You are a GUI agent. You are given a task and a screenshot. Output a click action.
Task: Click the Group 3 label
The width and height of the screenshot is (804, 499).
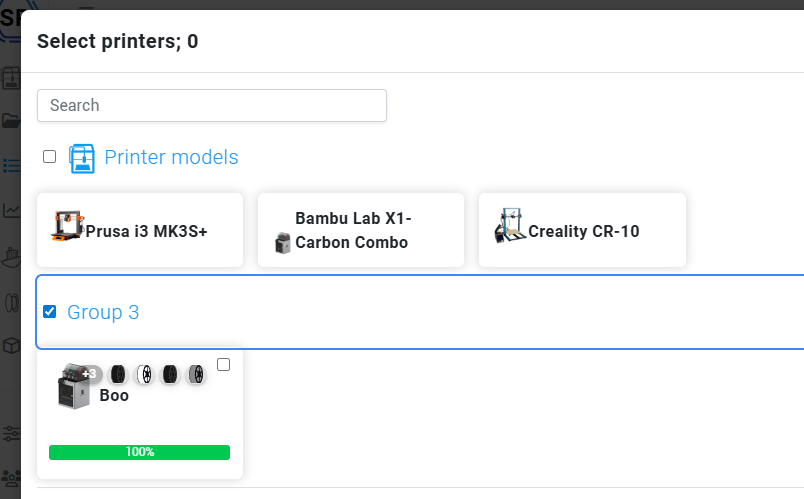click(x=103, y=312)
